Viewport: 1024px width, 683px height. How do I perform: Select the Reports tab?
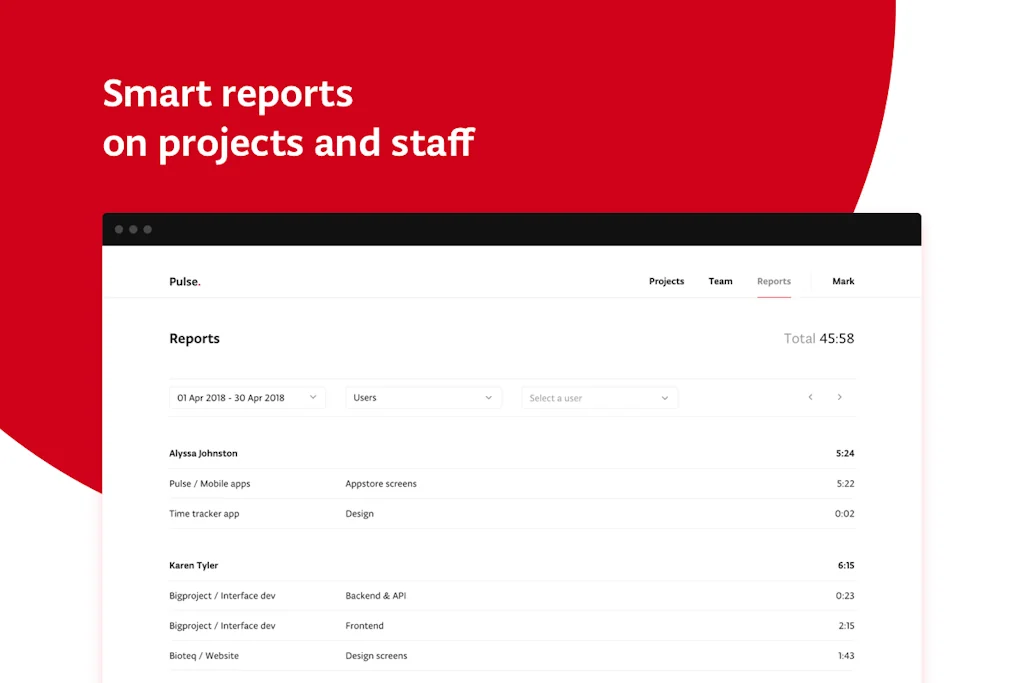point(774,282)
